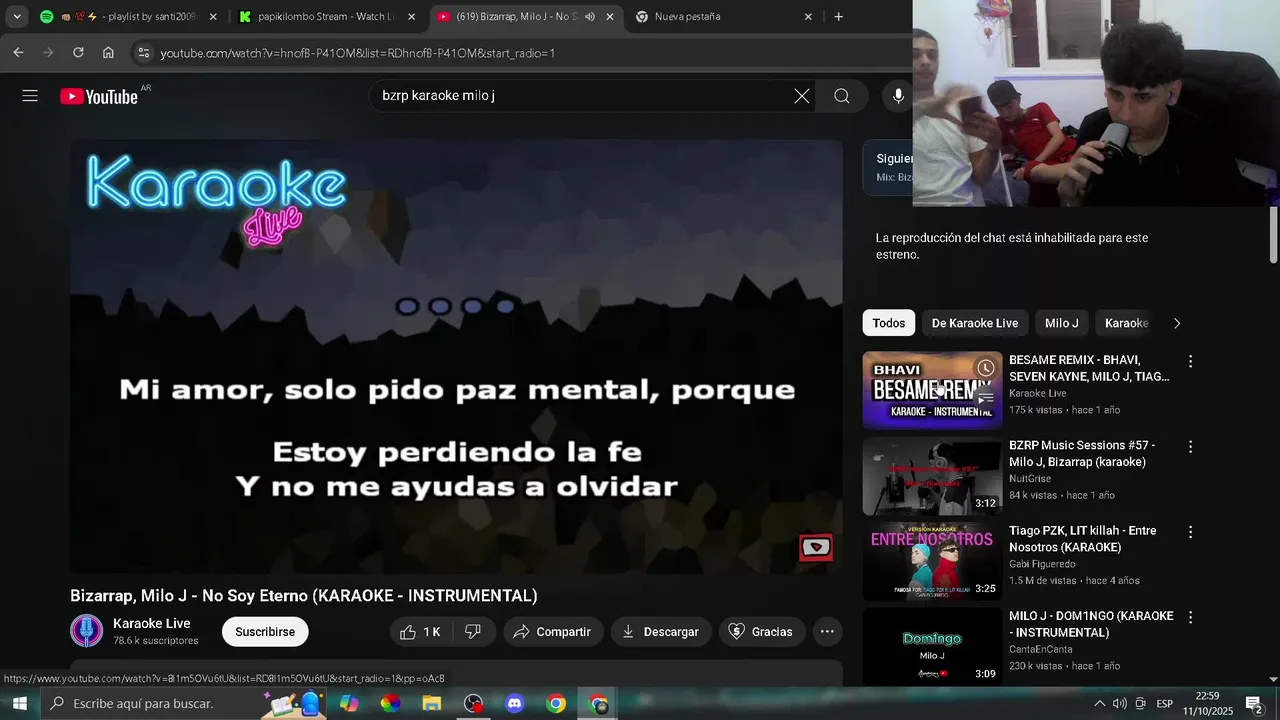The height and width of the screenshot is (720, 1280).
Task: Like the video with the thumbs up
Action: 420,632
